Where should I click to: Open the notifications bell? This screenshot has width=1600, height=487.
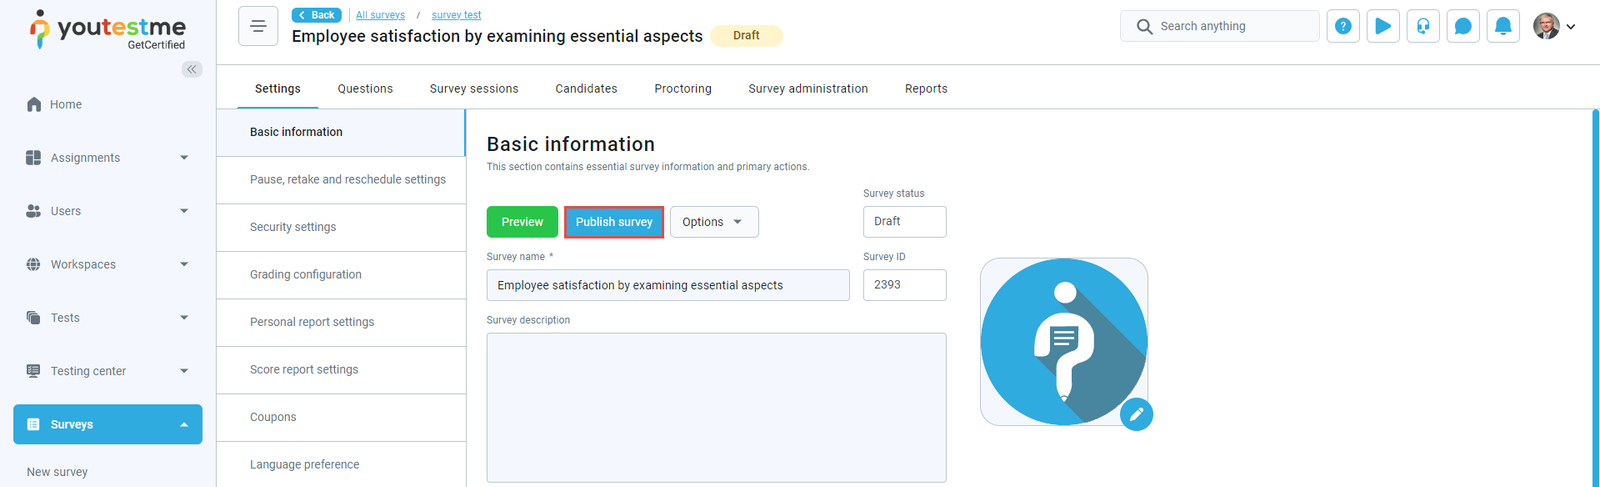1503,27
